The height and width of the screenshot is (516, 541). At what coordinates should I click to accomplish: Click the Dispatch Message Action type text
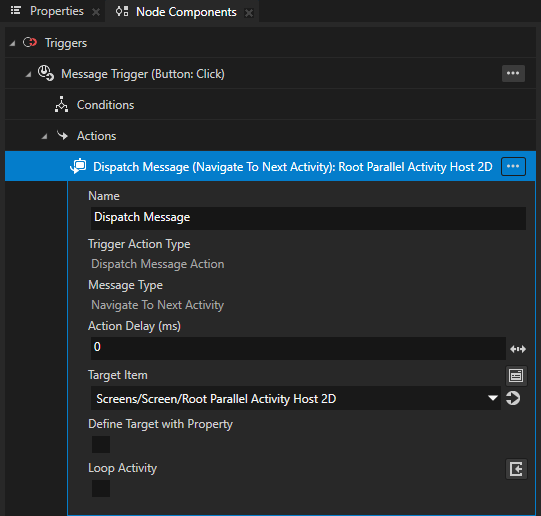[158, 264]
